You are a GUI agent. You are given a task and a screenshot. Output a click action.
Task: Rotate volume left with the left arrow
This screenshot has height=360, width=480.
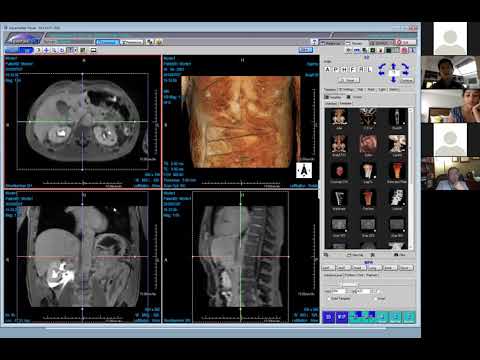[x=382, y=73]
